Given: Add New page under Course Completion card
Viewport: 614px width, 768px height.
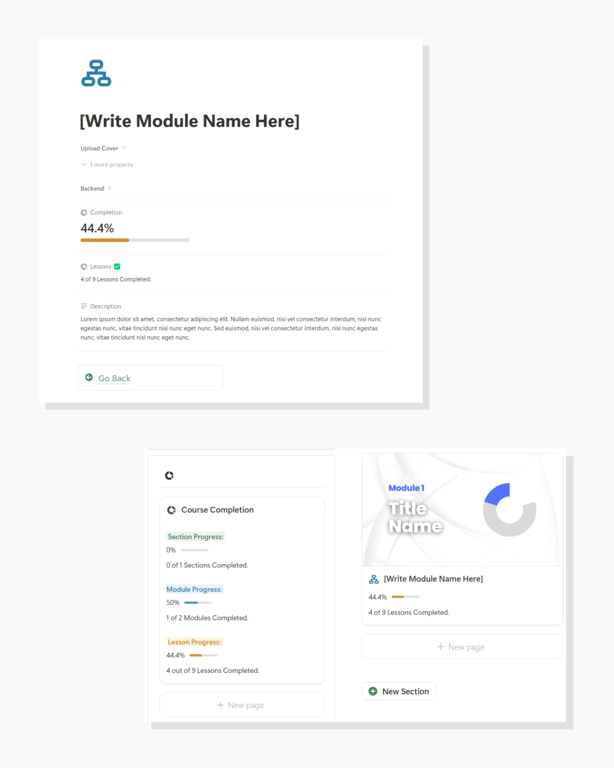Looking at the screenshot, I should coord(242,705).
